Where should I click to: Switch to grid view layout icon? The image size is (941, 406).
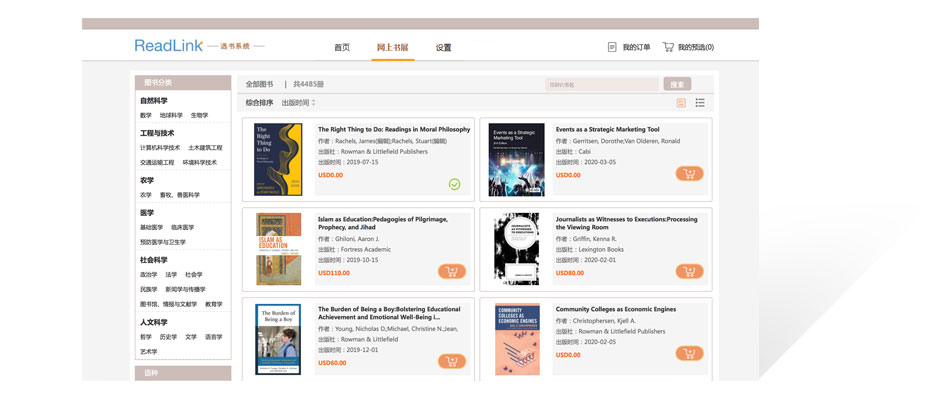coord(681,103)
